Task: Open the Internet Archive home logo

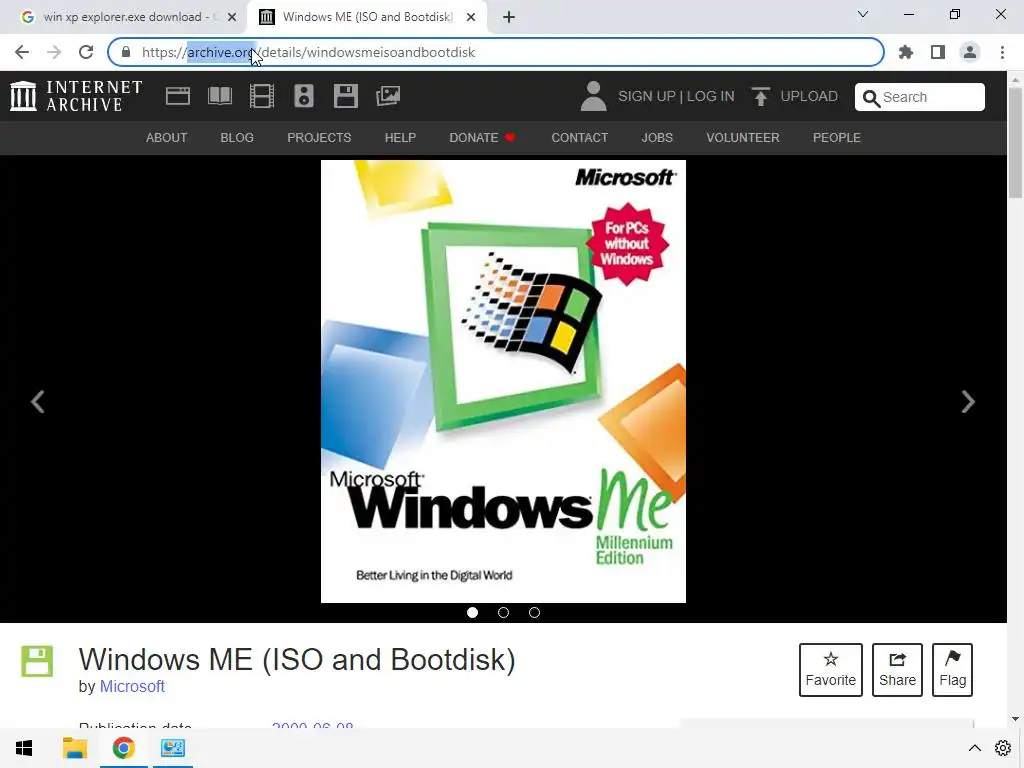Action: [76, 96]
